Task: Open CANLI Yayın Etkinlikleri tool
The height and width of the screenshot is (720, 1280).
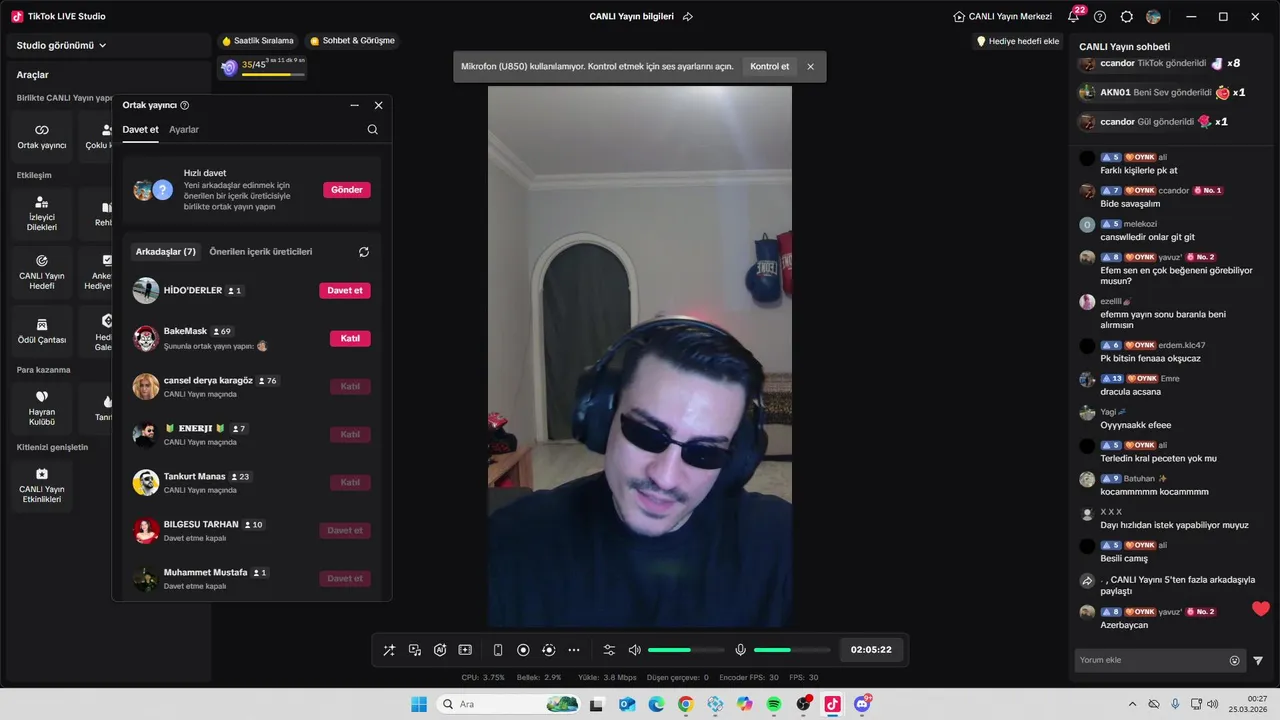Action: point(42,486)
